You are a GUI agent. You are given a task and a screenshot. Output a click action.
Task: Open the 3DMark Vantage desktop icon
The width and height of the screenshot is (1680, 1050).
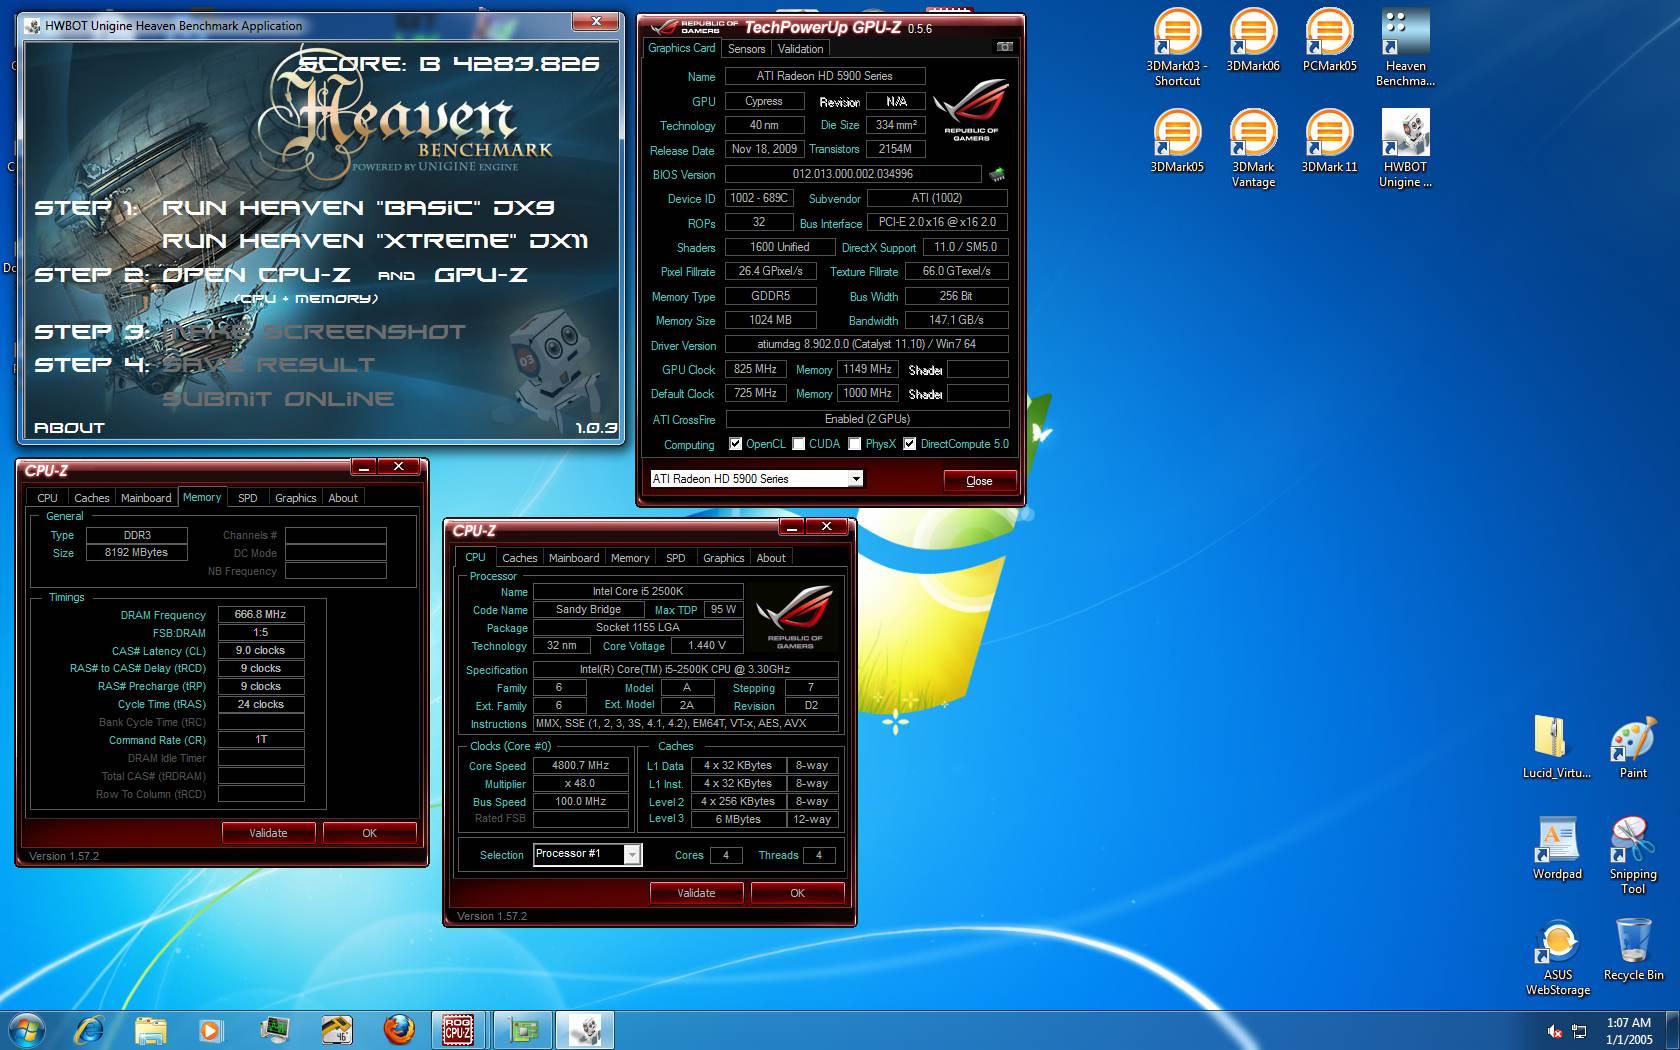click(x=1253, y=148)
